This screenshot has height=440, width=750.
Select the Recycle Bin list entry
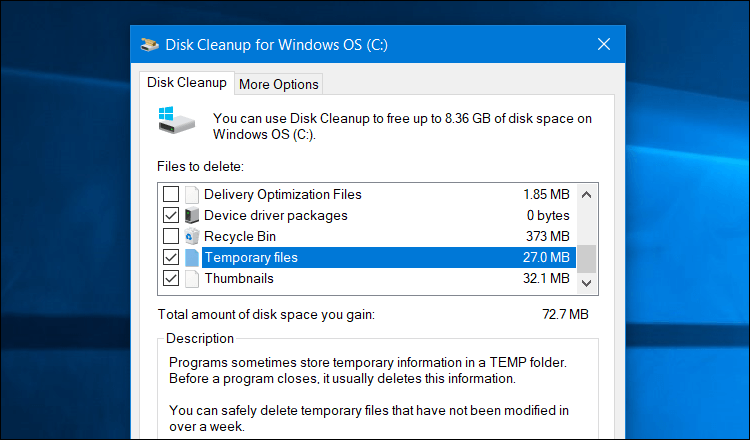tap(240, 236)
